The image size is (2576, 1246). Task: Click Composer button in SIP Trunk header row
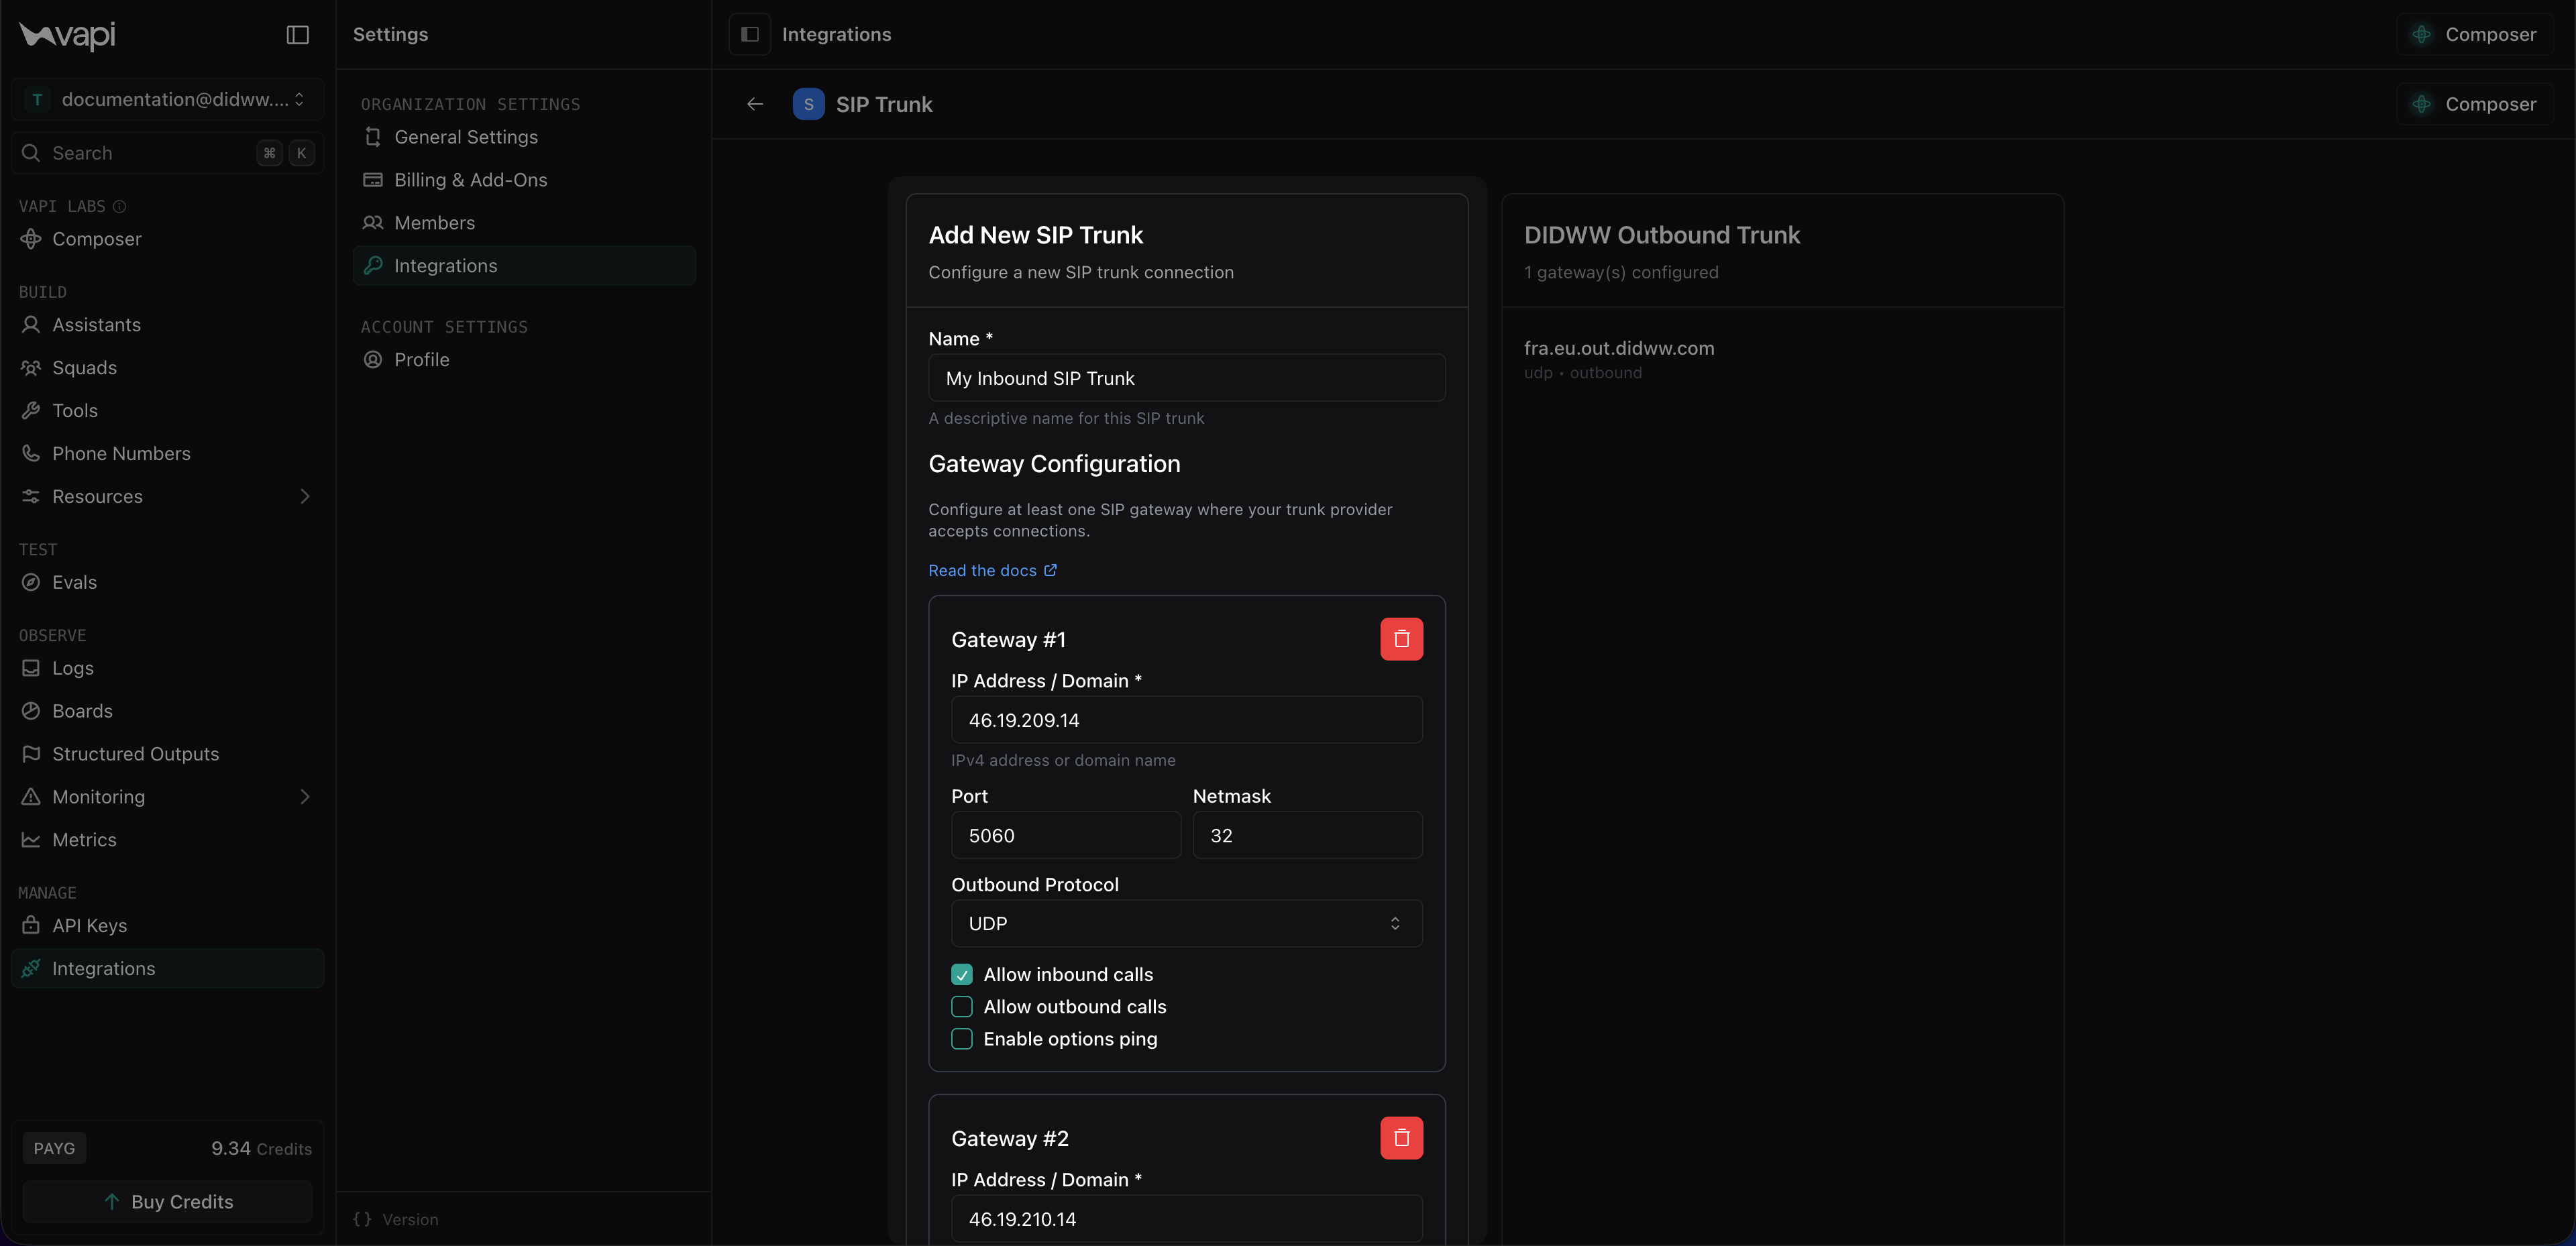[2474, 104]
